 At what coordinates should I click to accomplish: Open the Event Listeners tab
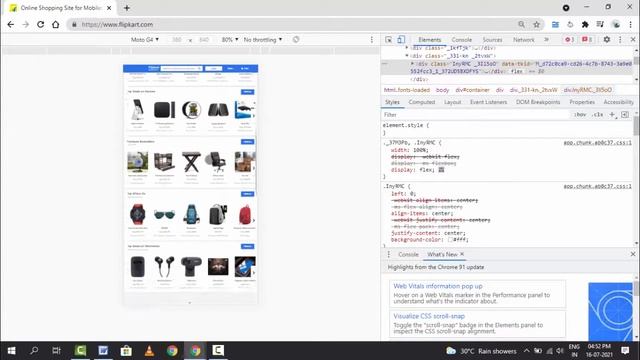coord(488,102)
